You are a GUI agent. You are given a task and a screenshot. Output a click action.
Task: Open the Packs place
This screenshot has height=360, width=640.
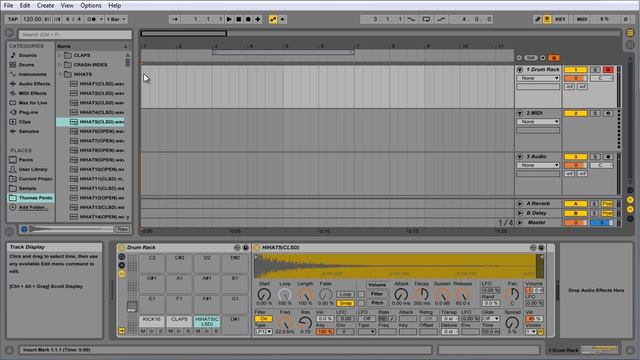(25, 160)
